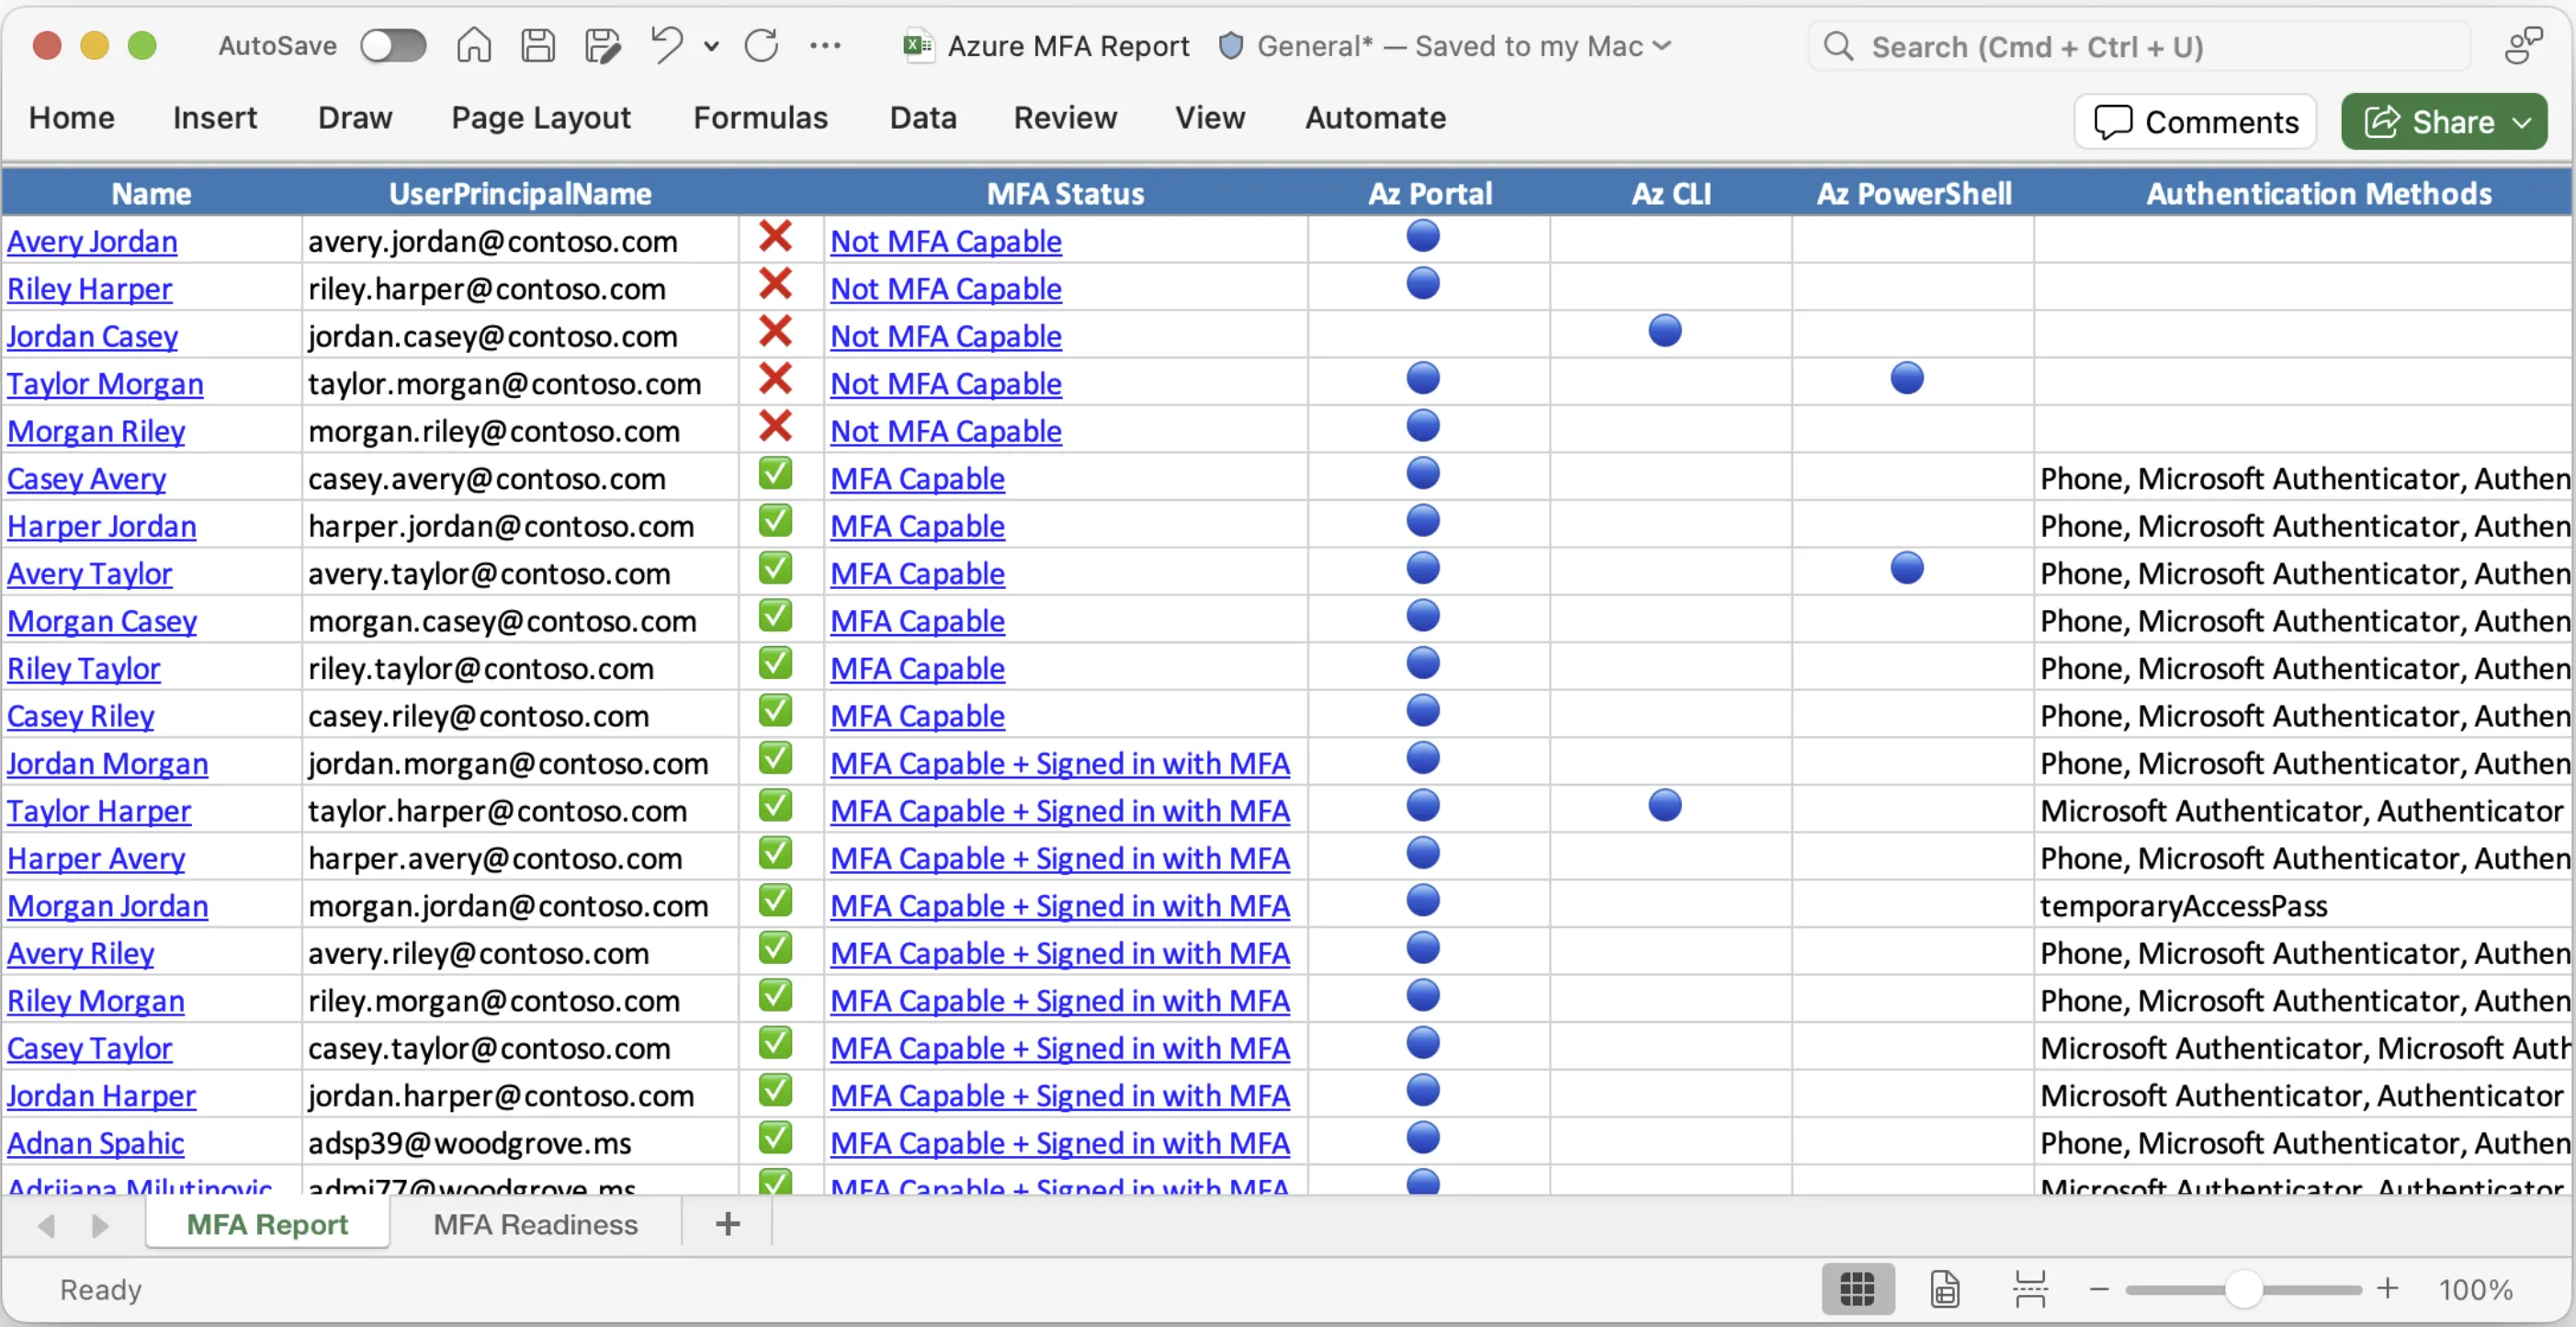Switch to Page Break Preview icon
The width and height of the screenshot is (2576, 1327).
(x=2029, y=1289)
